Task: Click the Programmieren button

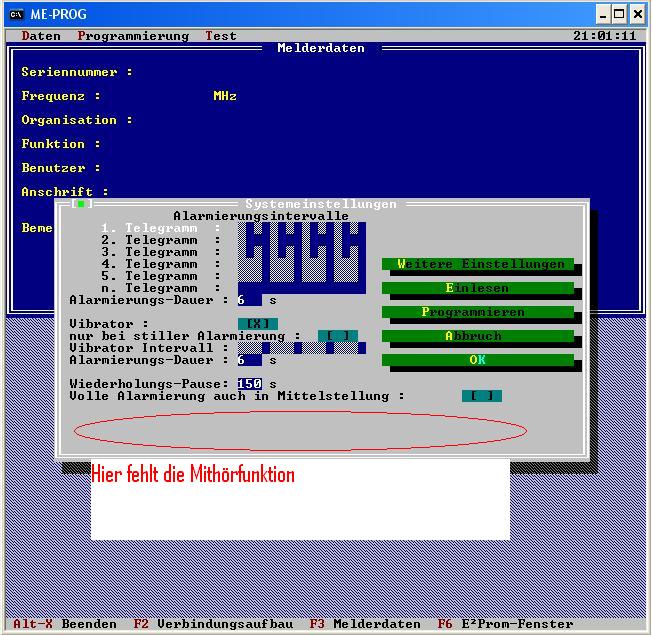Action: point(478,312)
